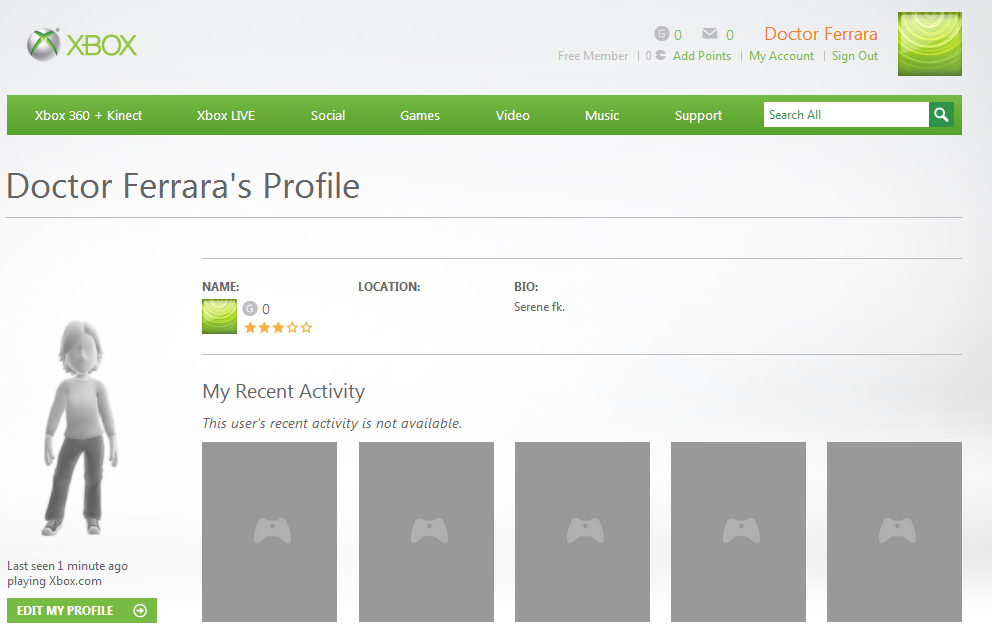This screenshot has width=992, height=629.
Task: Click the header gamer picture
Action: [929, 44]
